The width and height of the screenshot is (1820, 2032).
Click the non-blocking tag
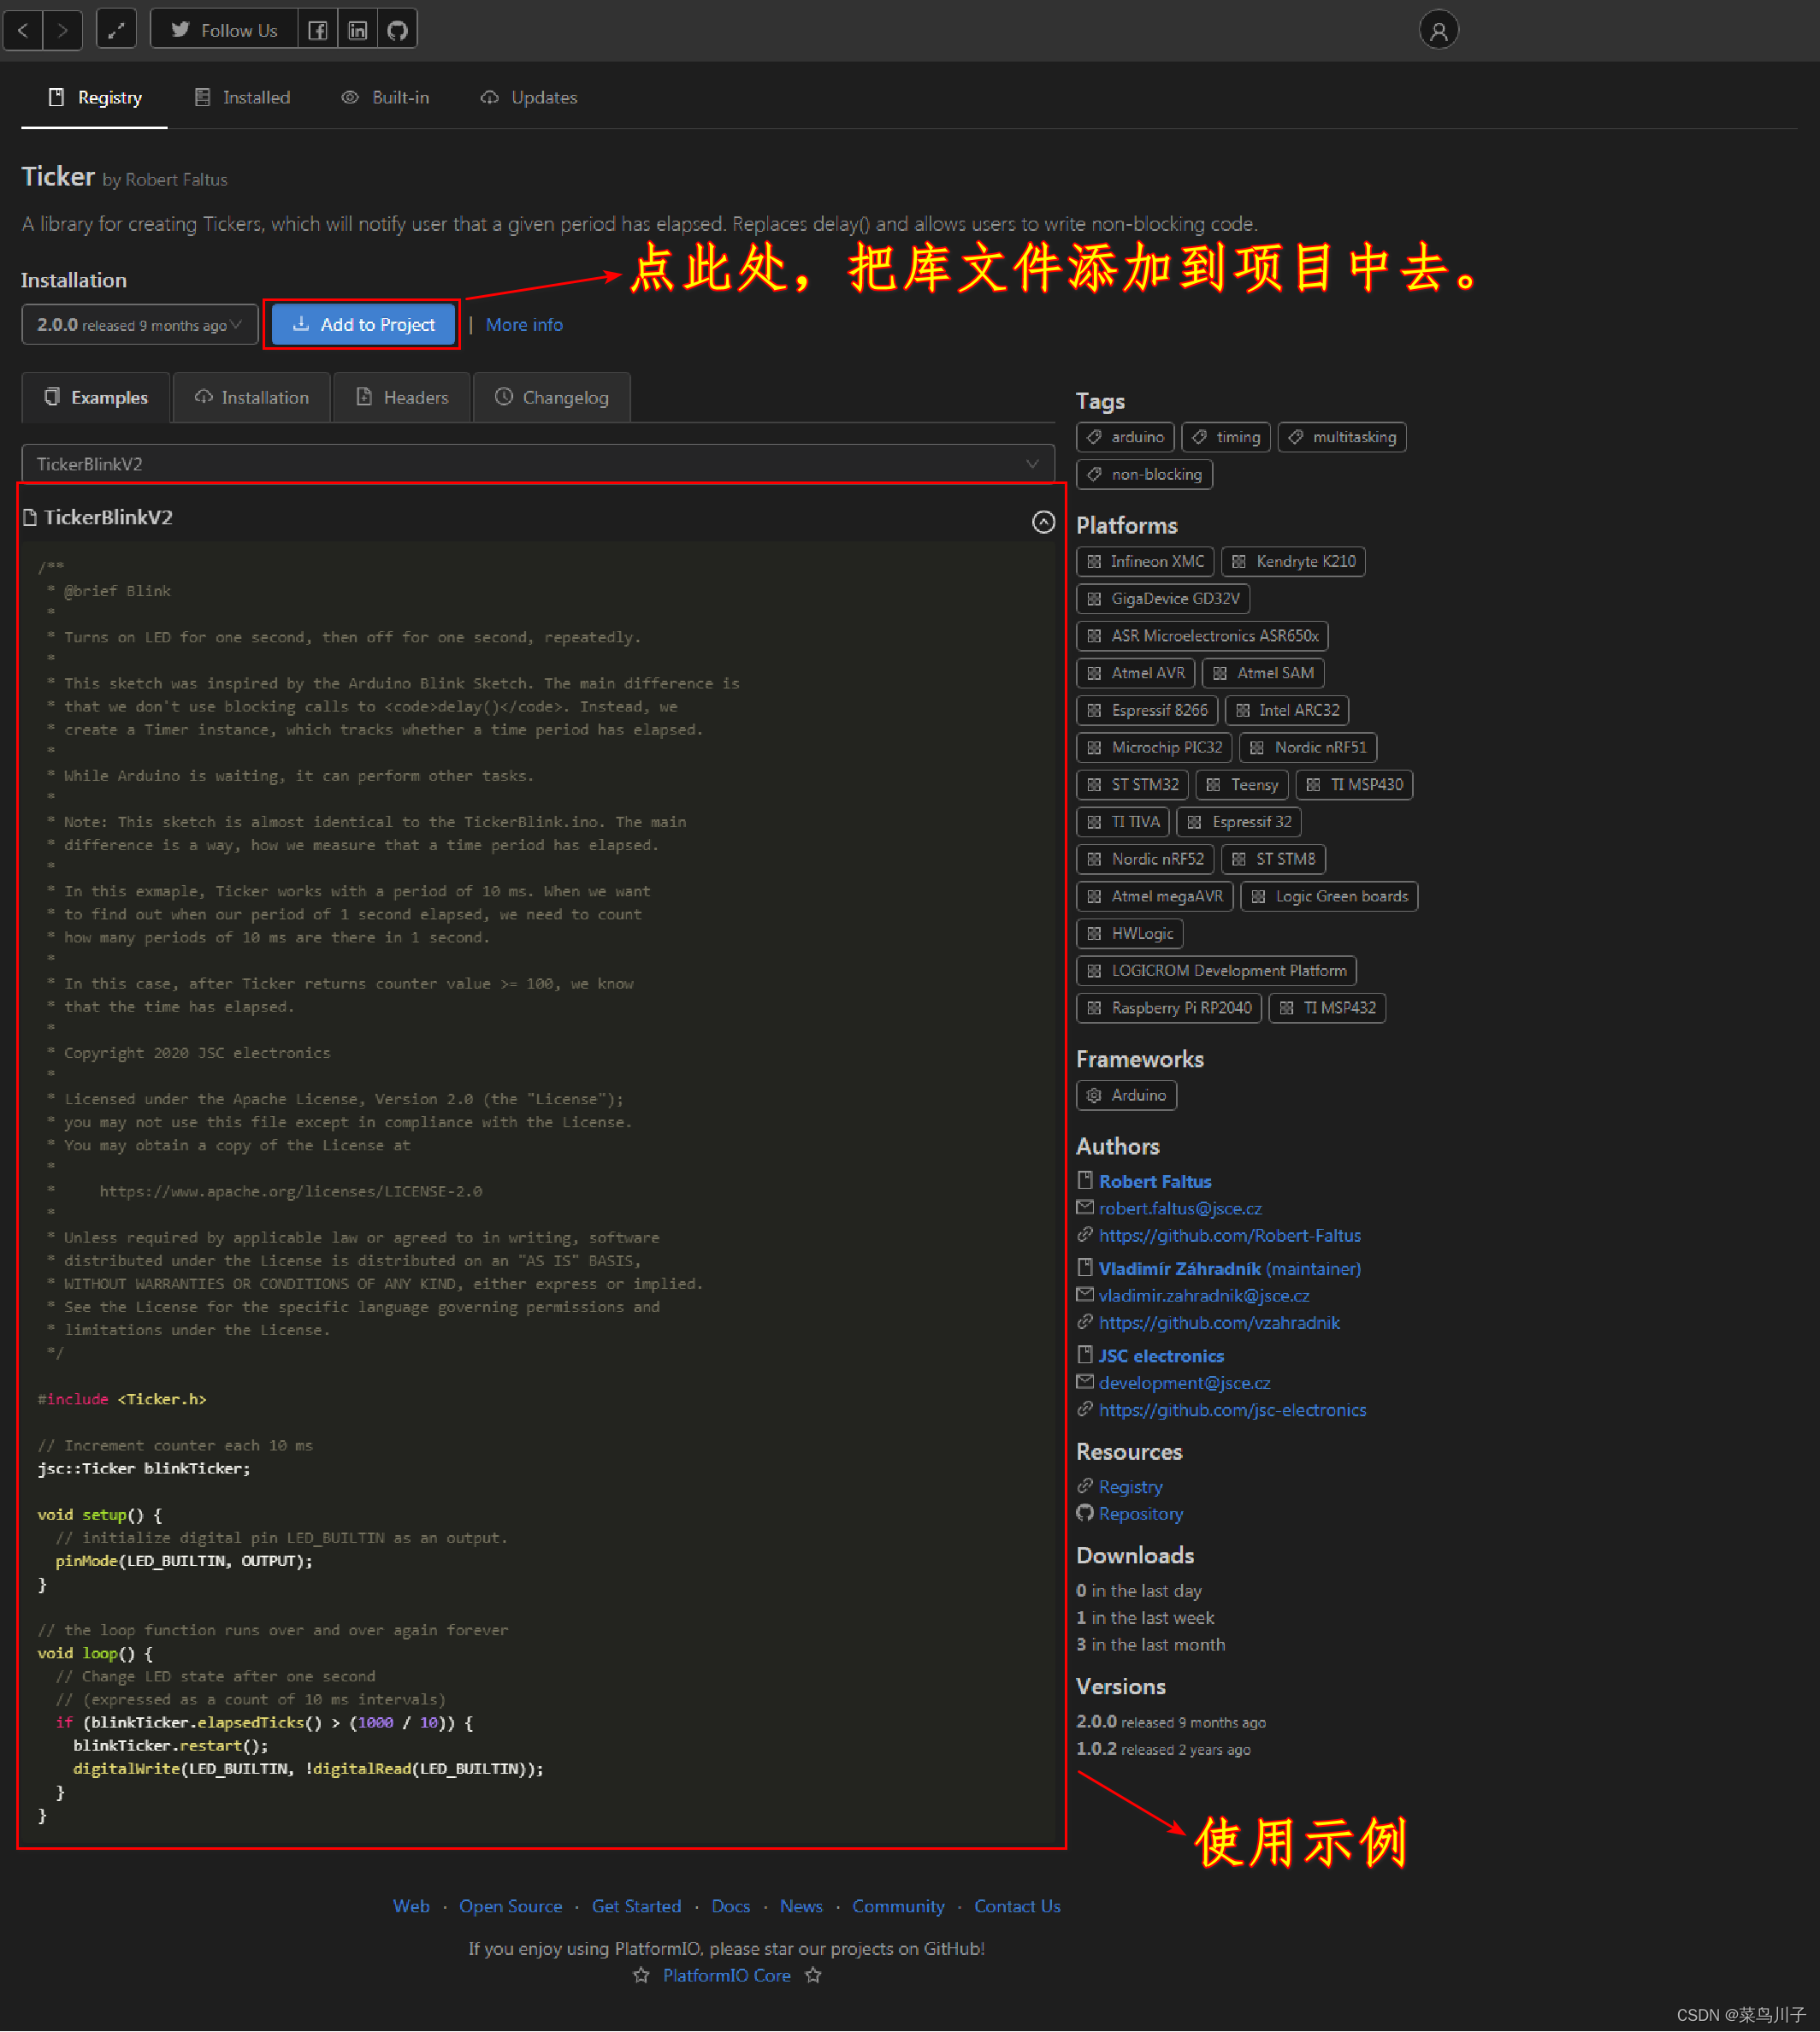[x=1144, y=474]
